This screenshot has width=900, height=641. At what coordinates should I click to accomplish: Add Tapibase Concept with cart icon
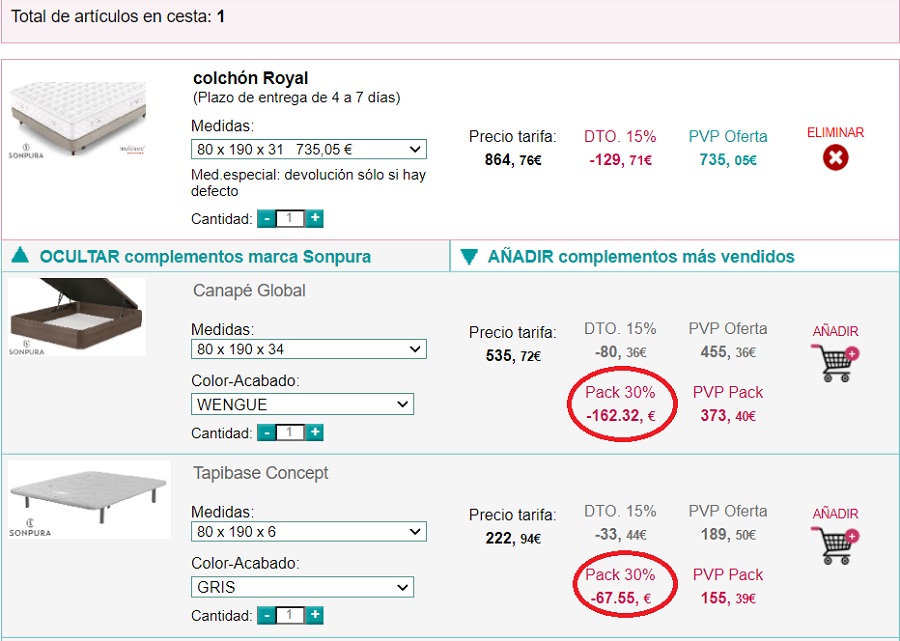click(x=835, y=545)
